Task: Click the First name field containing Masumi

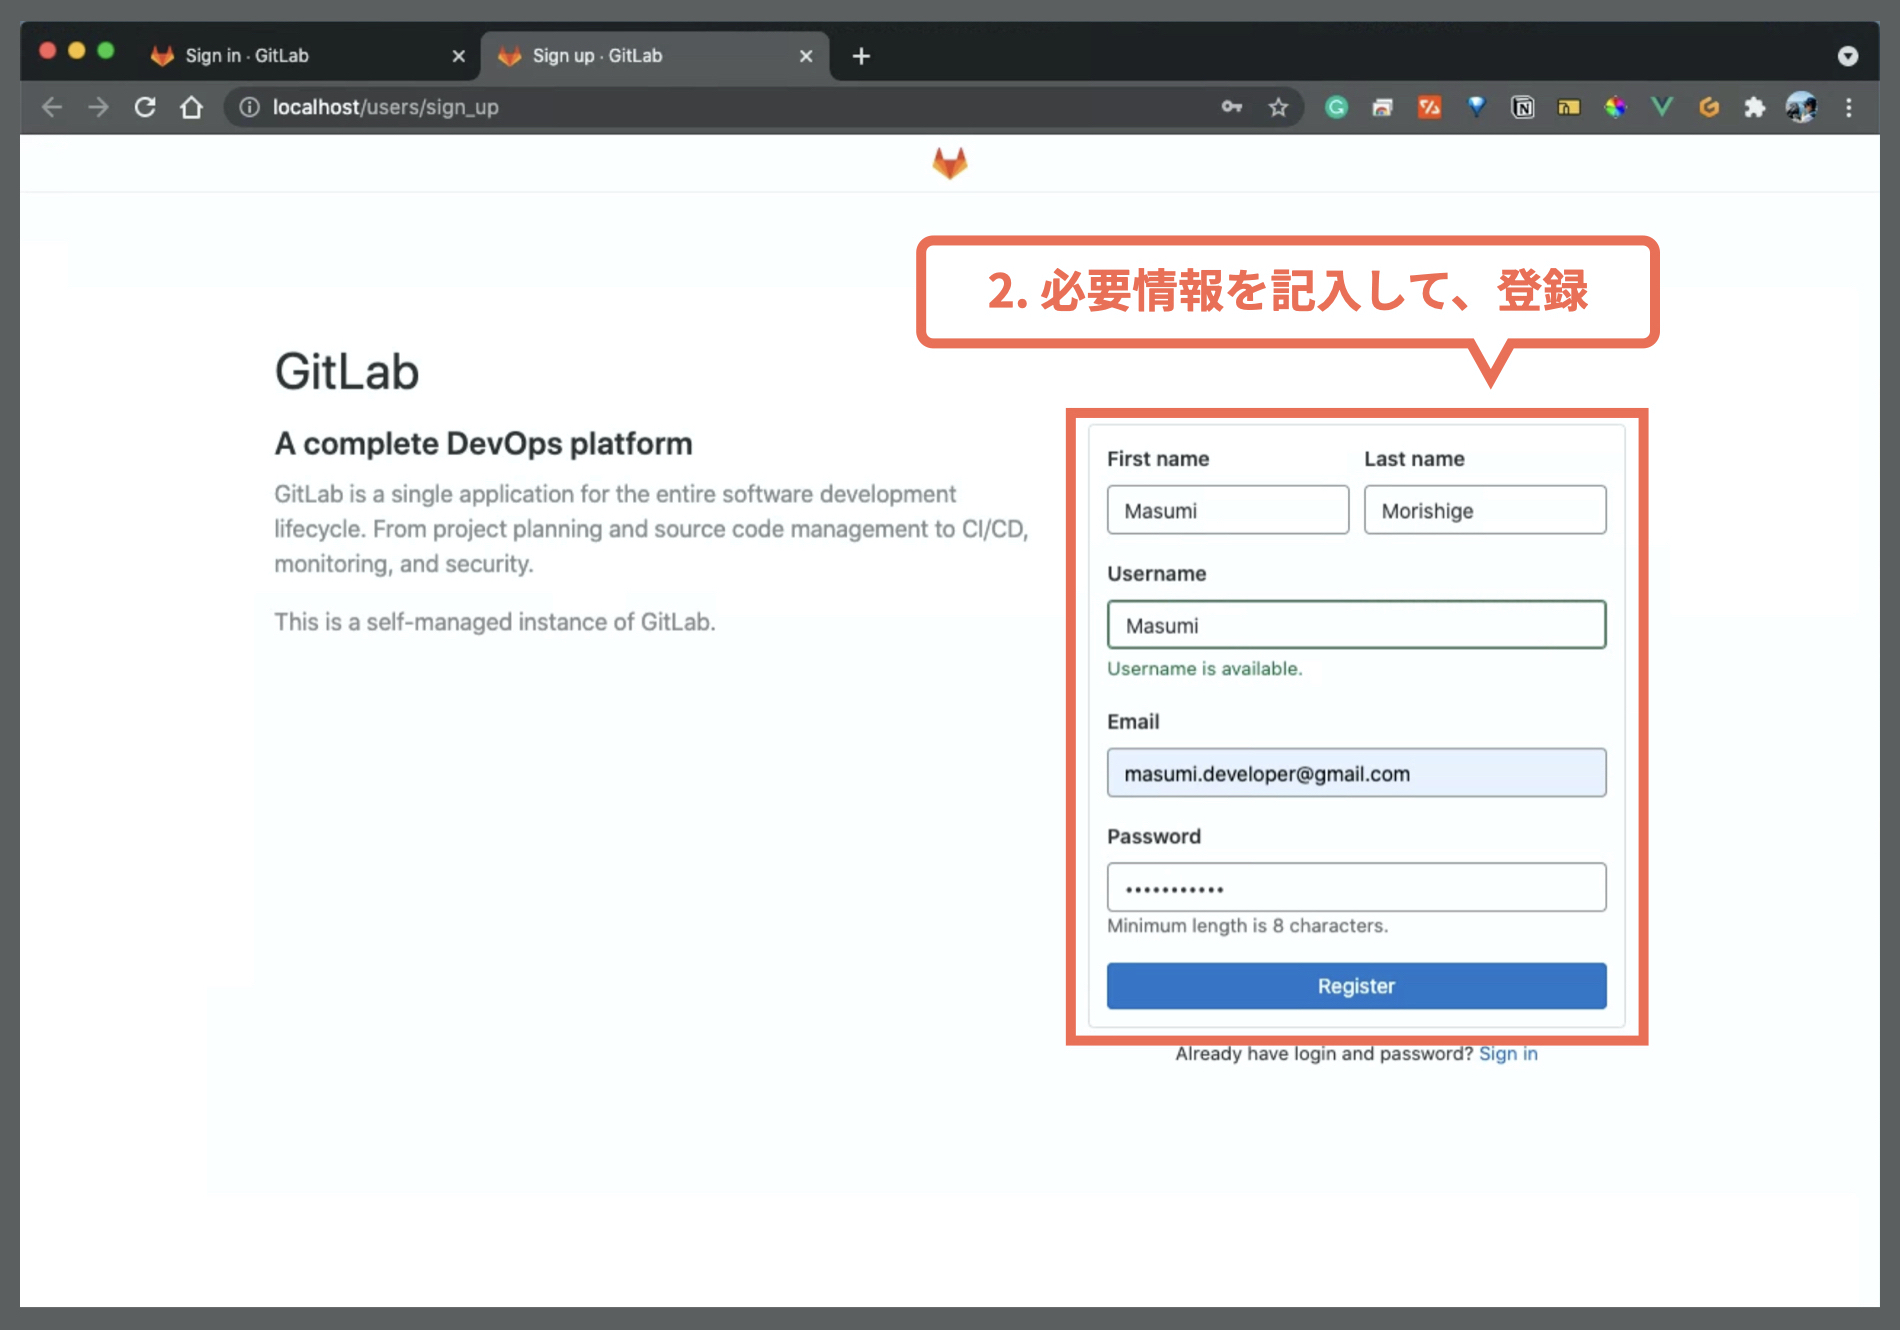Action: (x=1228, y=510)
